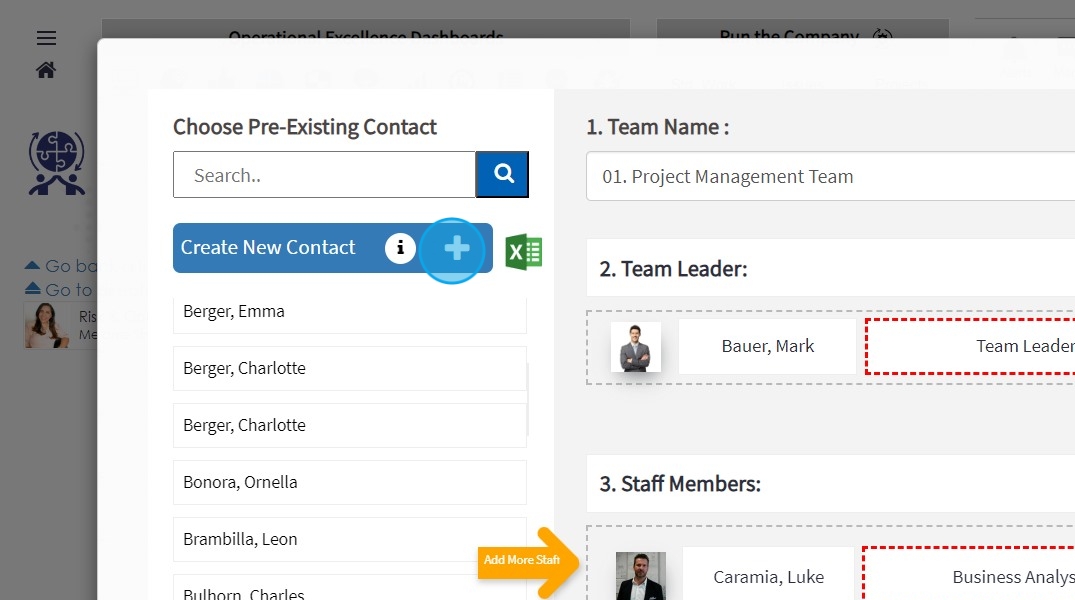The image size is (1075, 600).
Task: Open the hamburger menu icon
Action: 47,38
